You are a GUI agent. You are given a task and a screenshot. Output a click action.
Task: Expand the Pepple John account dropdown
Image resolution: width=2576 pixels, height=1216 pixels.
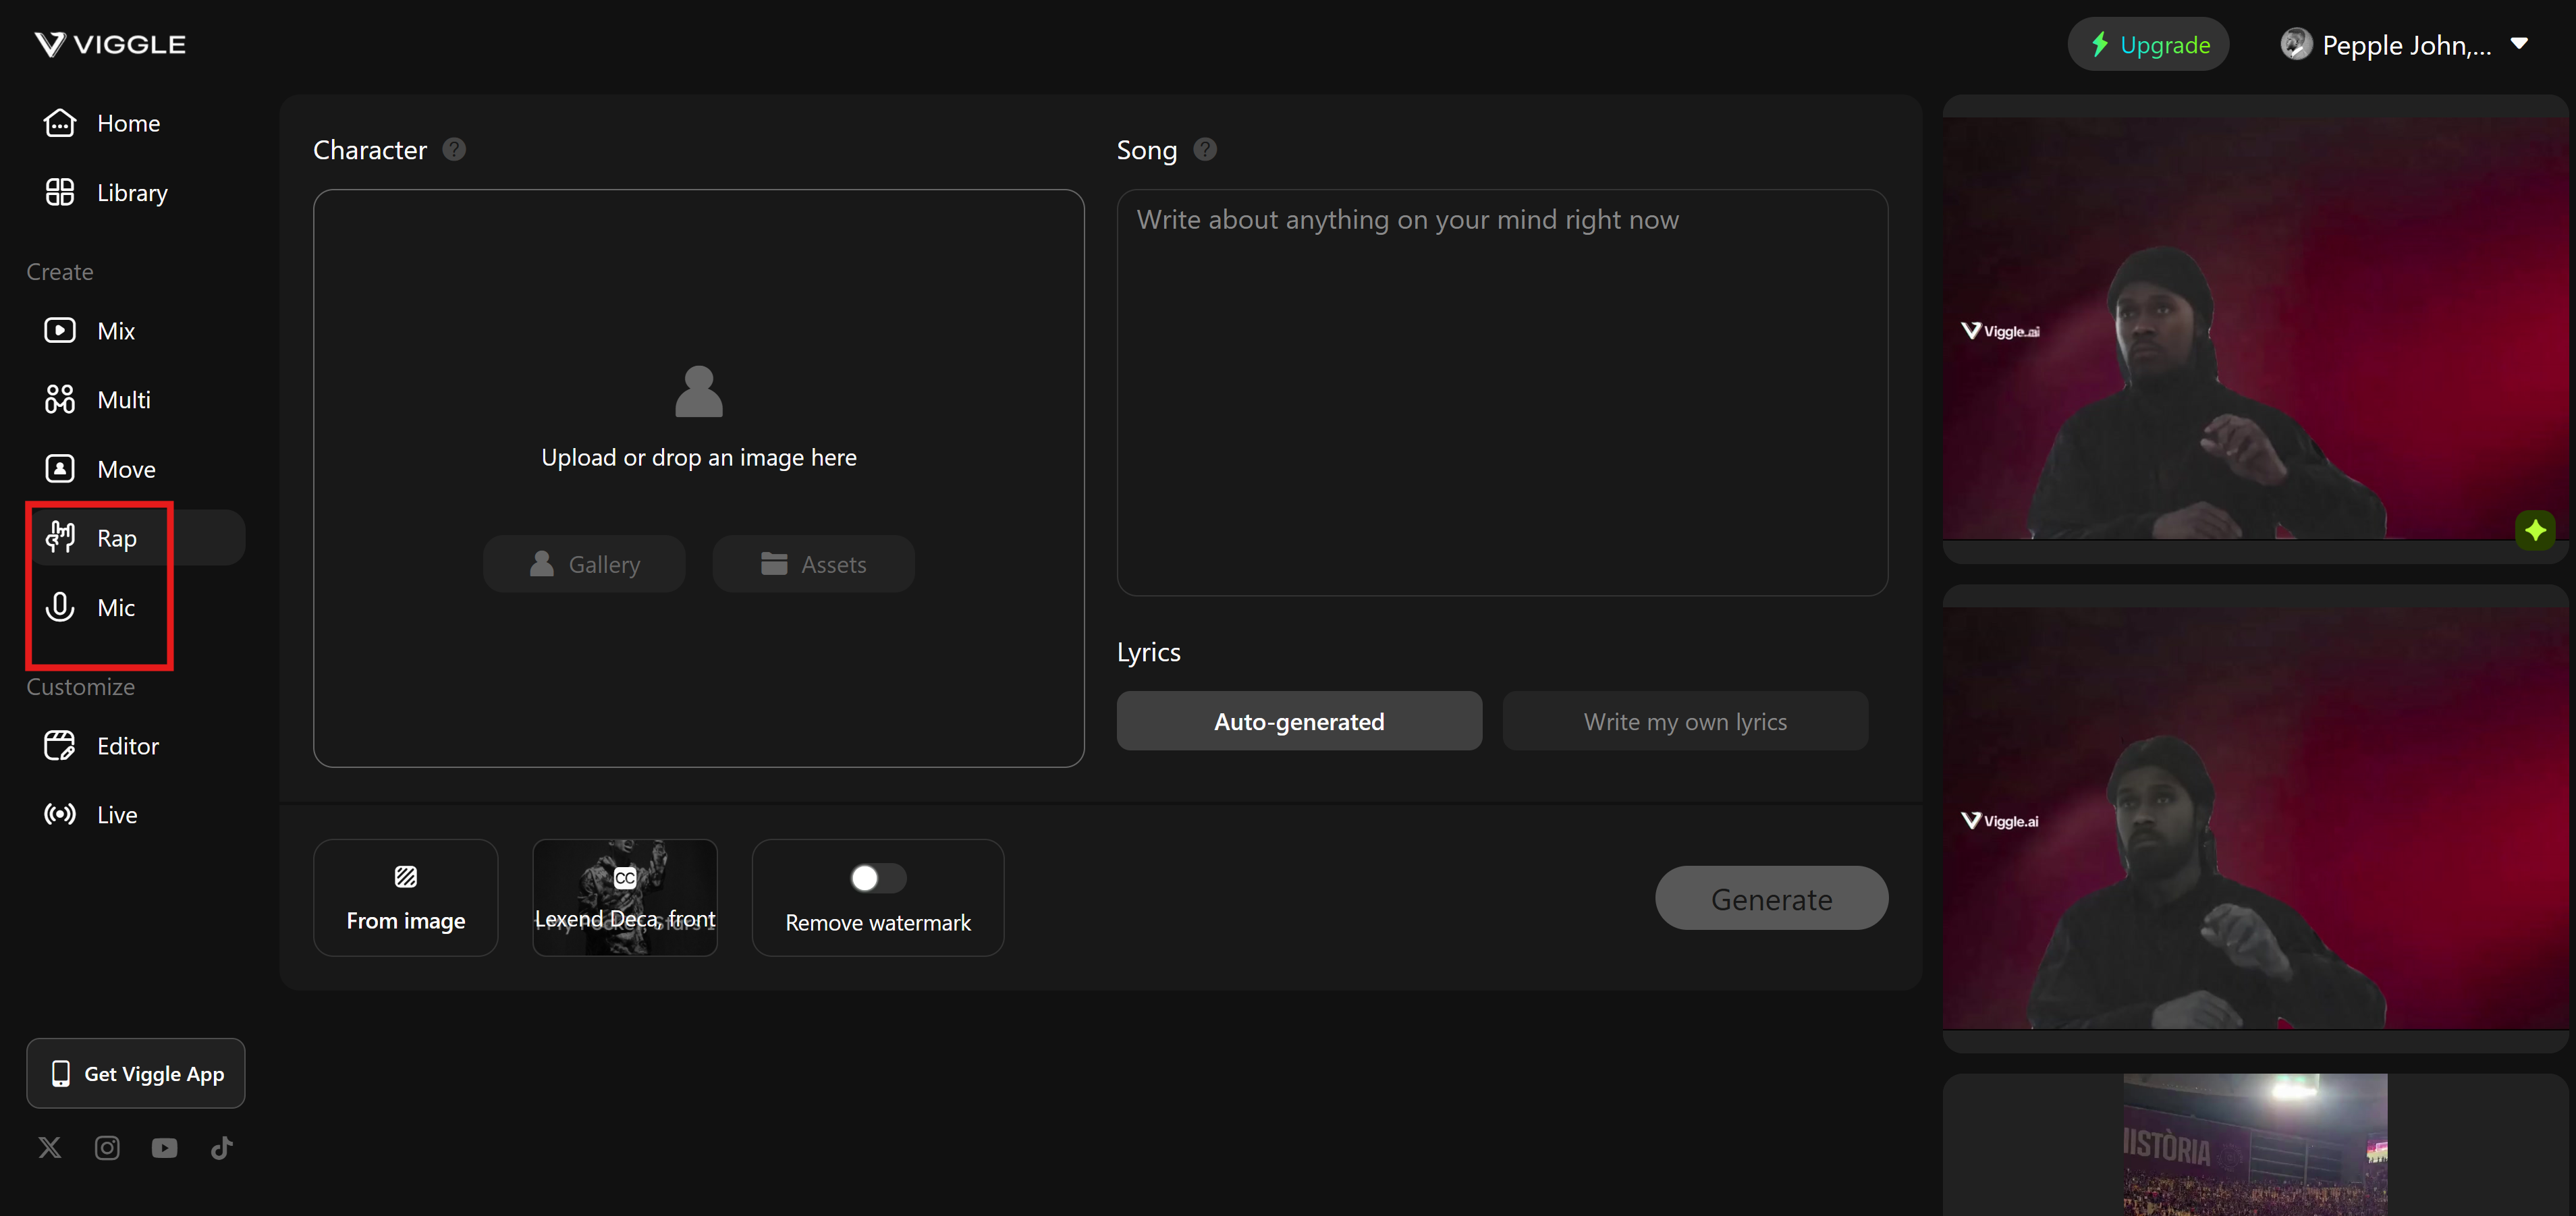click(x=2519, y=44)
